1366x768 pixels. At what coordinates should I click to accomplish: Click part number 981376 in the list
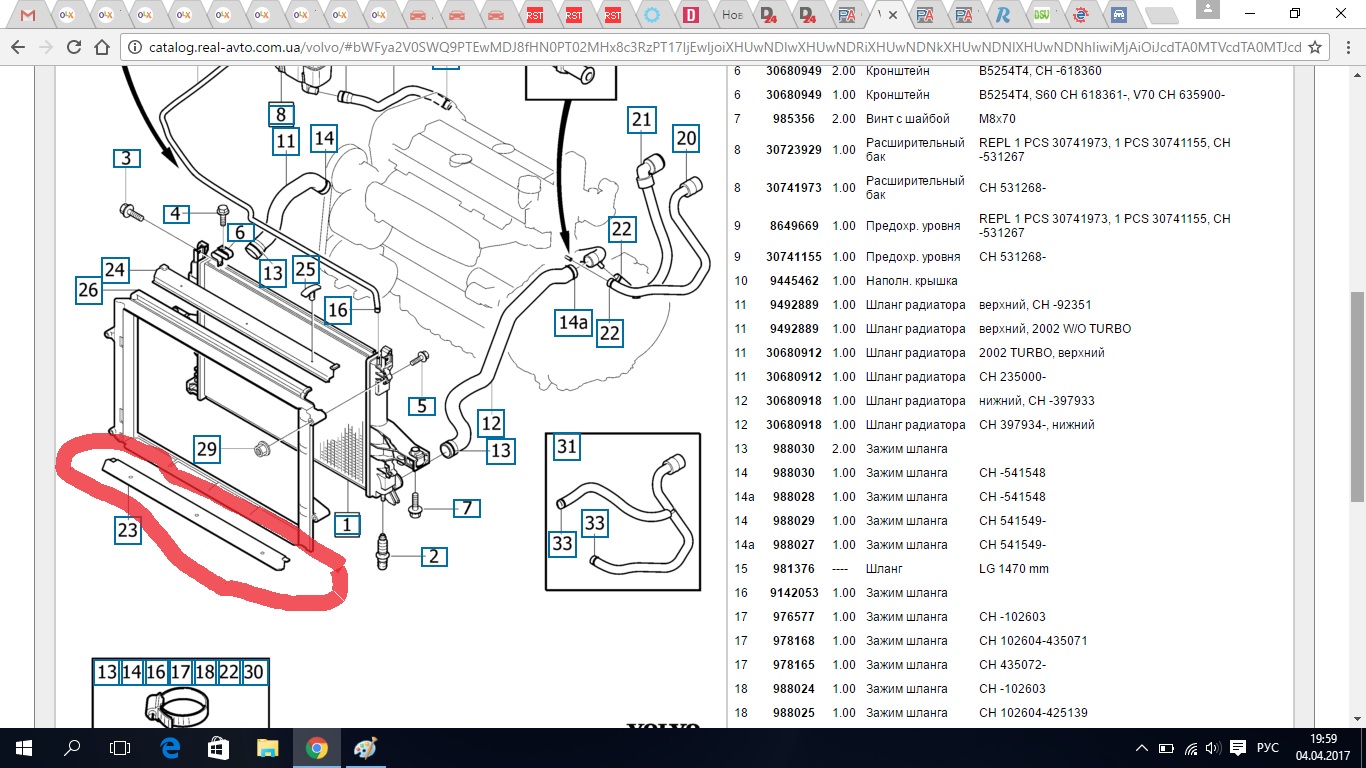point(795,569)
